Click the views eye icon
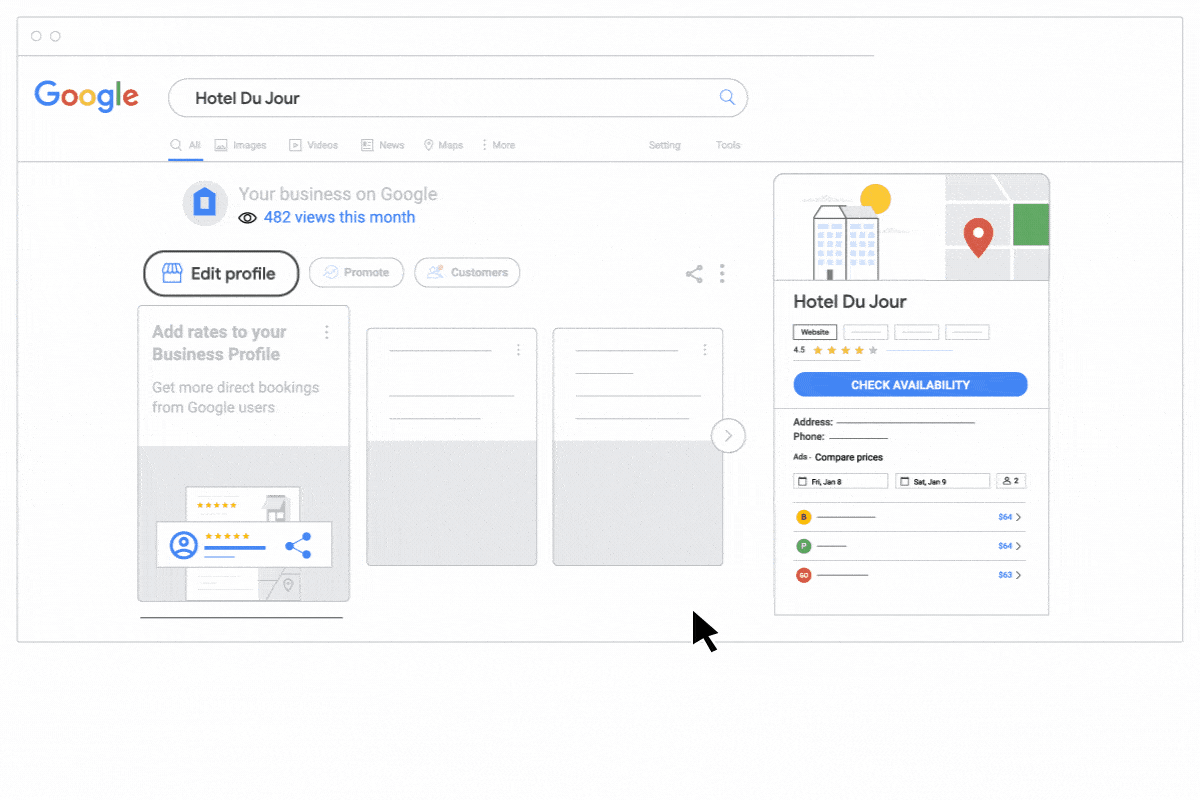 click(247, 217)
